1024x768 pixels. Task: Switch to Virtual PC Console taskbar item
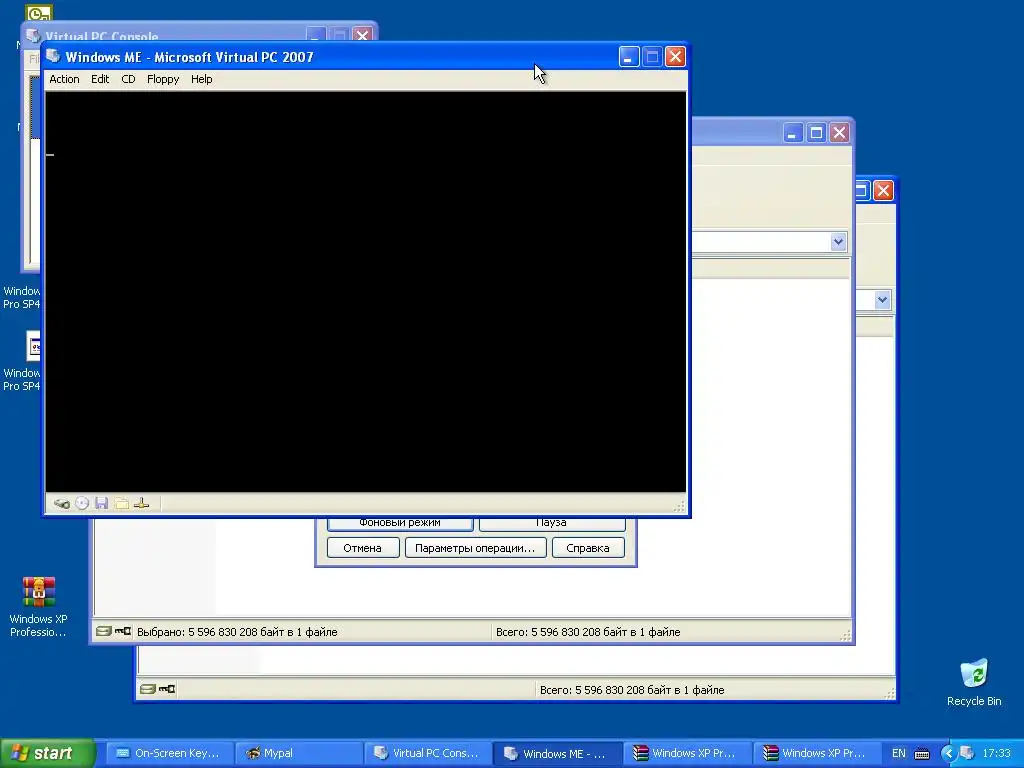click(426, 753)
